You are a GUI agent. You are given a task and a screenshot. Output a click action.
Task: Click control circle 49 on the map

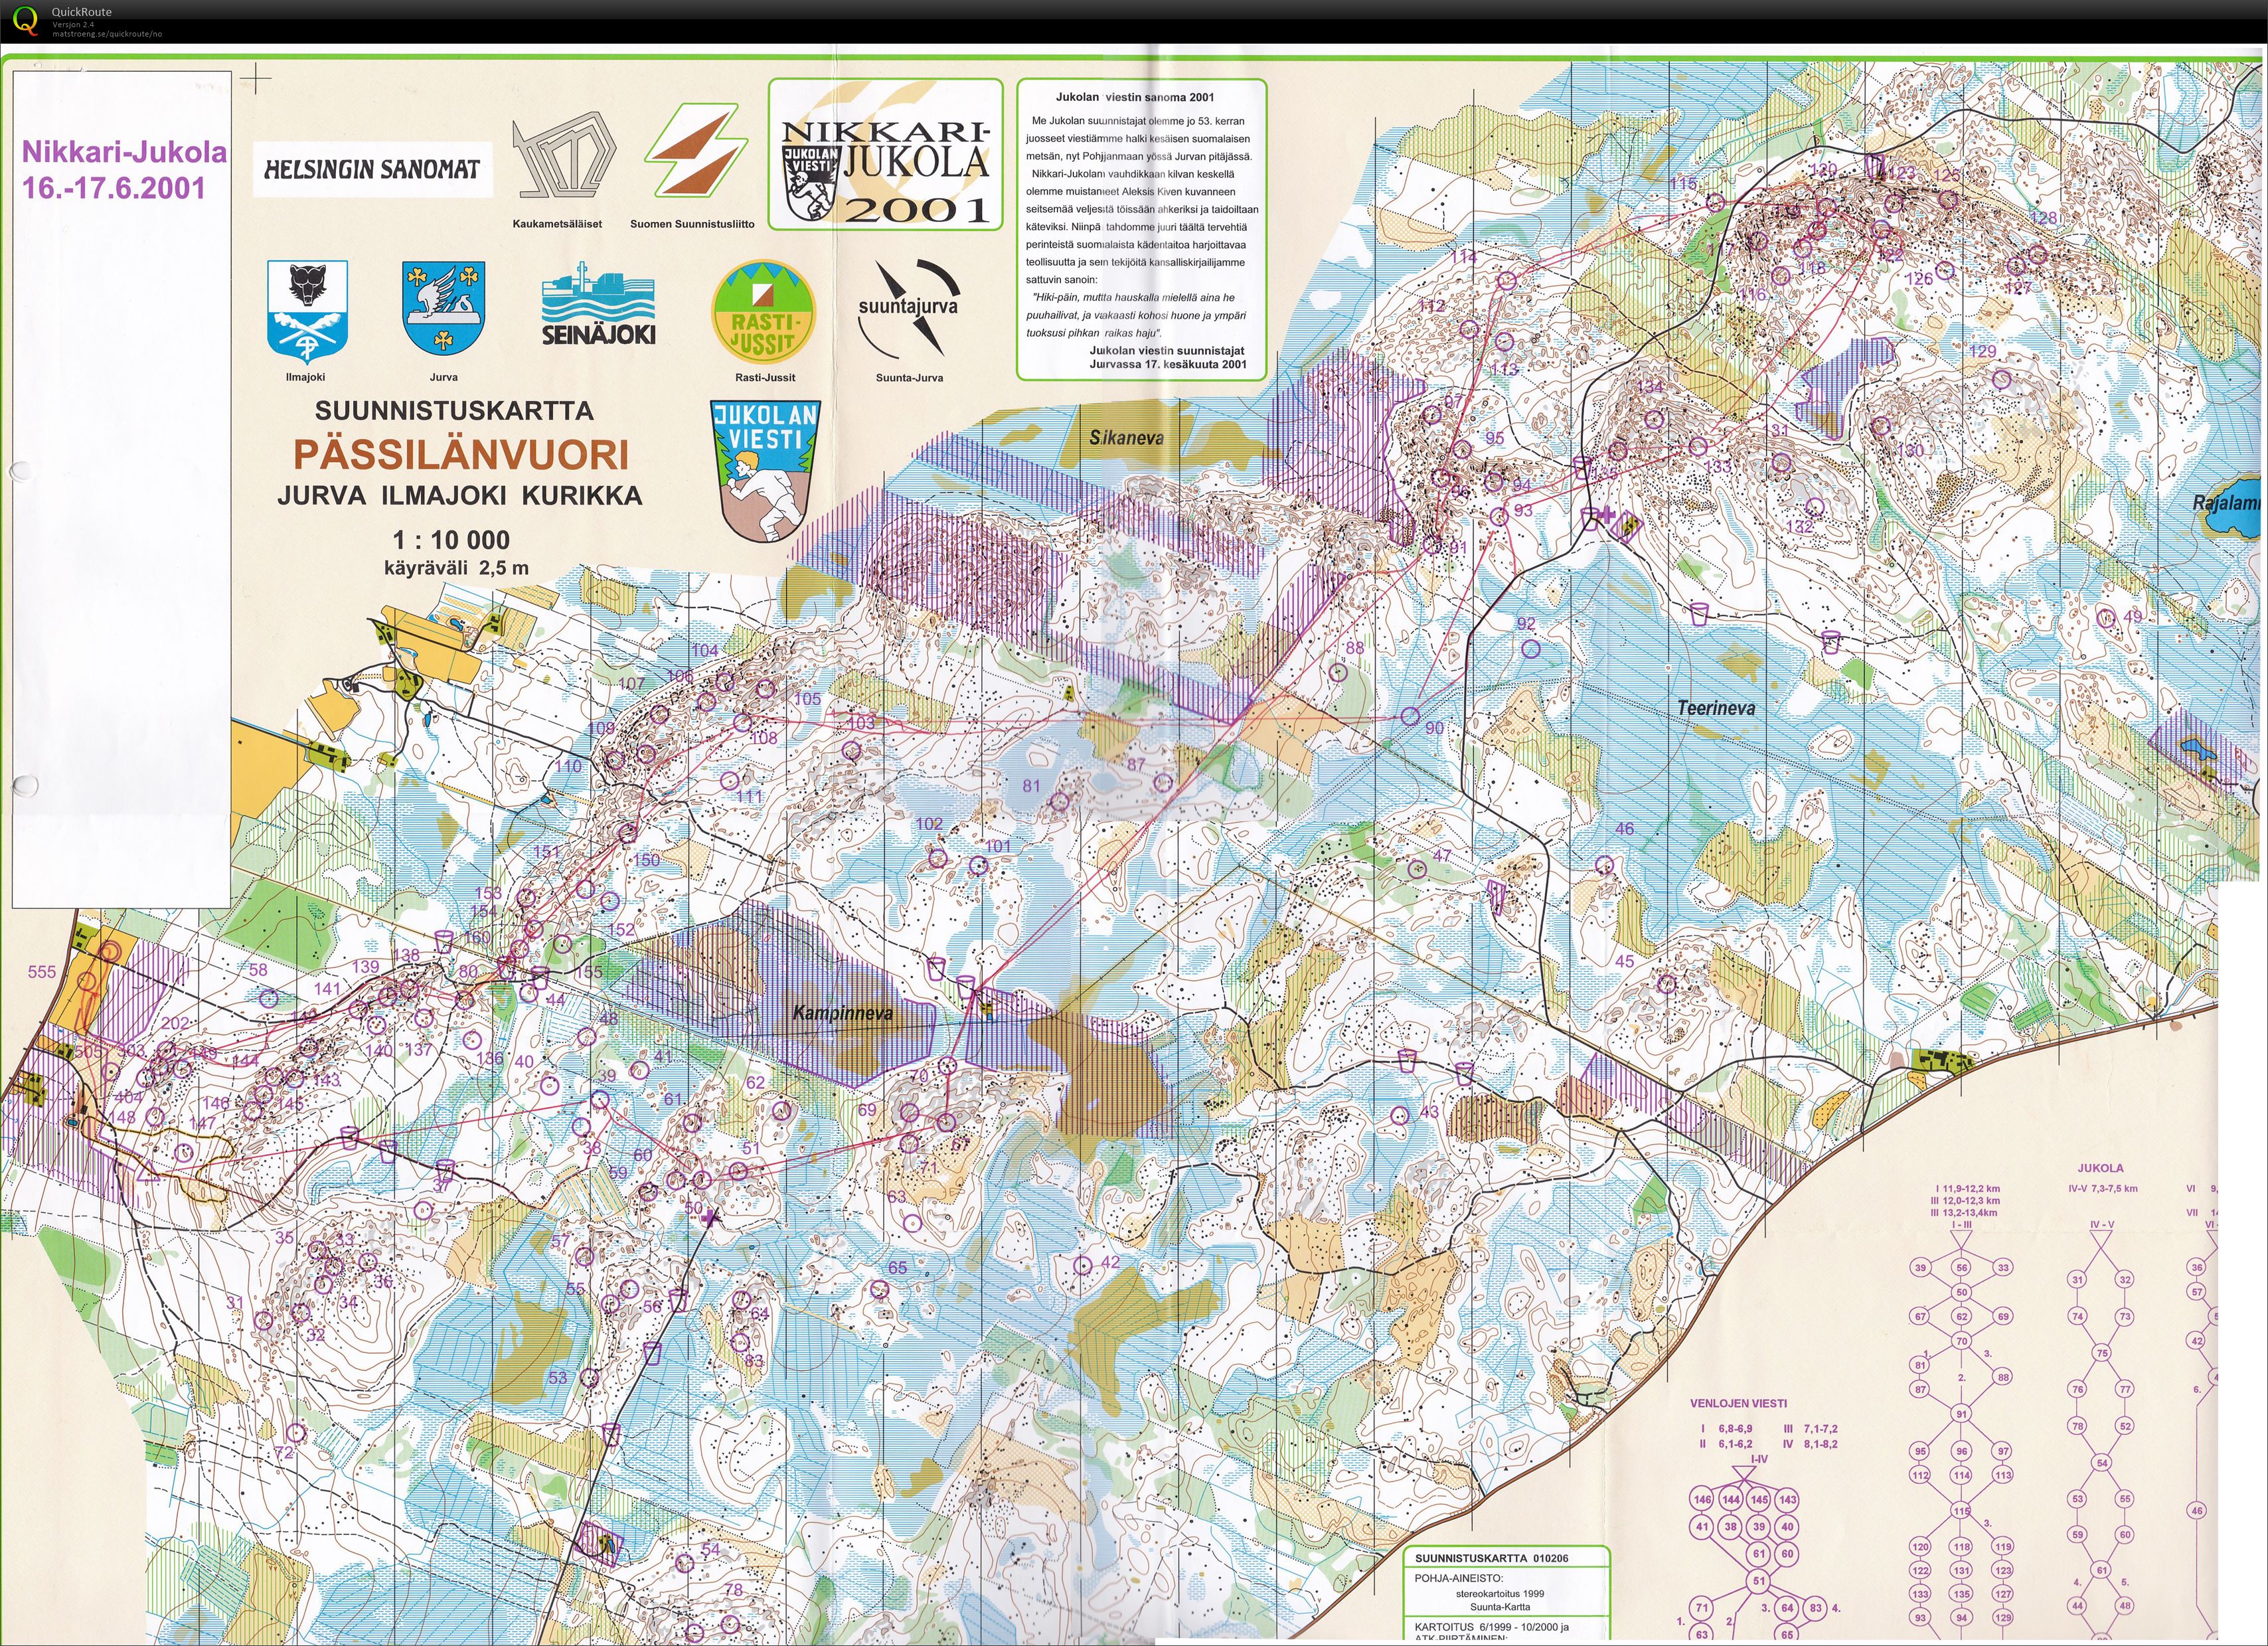2106,618
